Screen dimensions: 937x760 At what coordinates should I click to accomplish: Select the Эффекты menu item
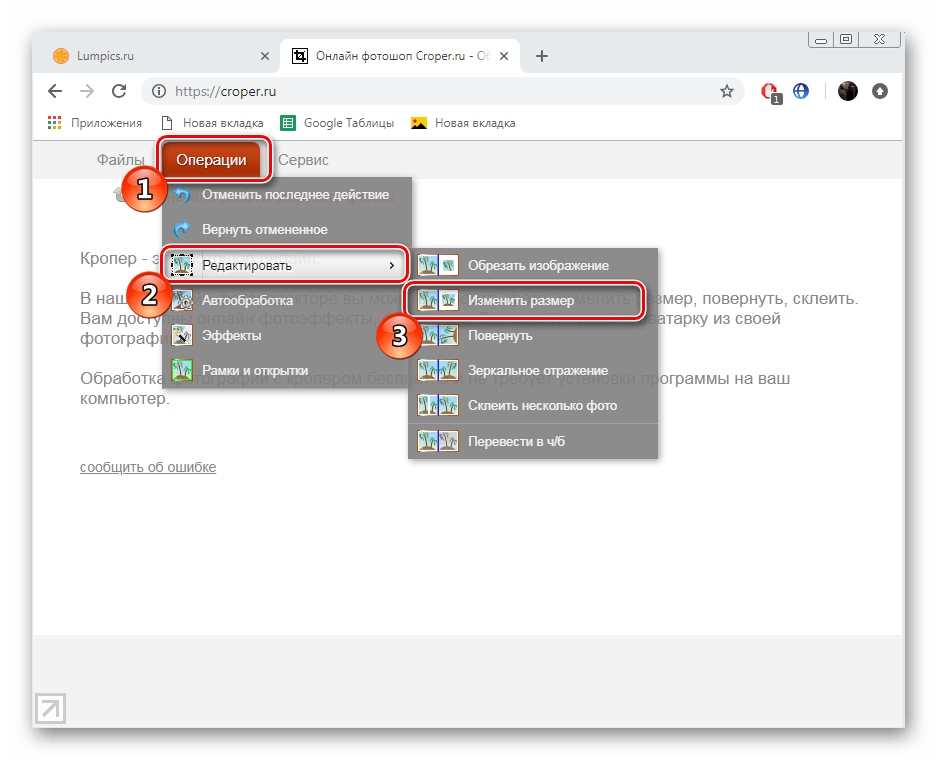(287, 335)
